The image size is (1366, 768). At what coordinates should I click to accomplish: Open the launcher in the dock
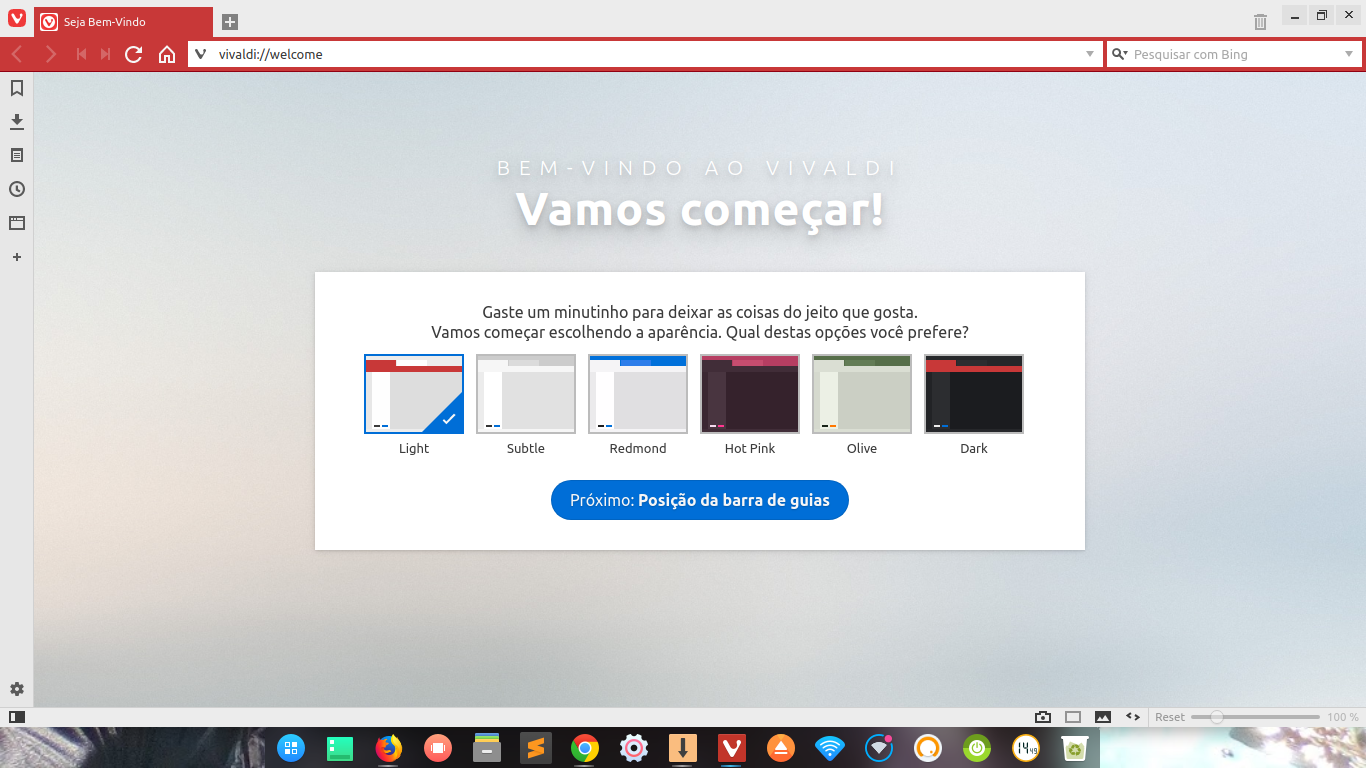coord(291,748)
